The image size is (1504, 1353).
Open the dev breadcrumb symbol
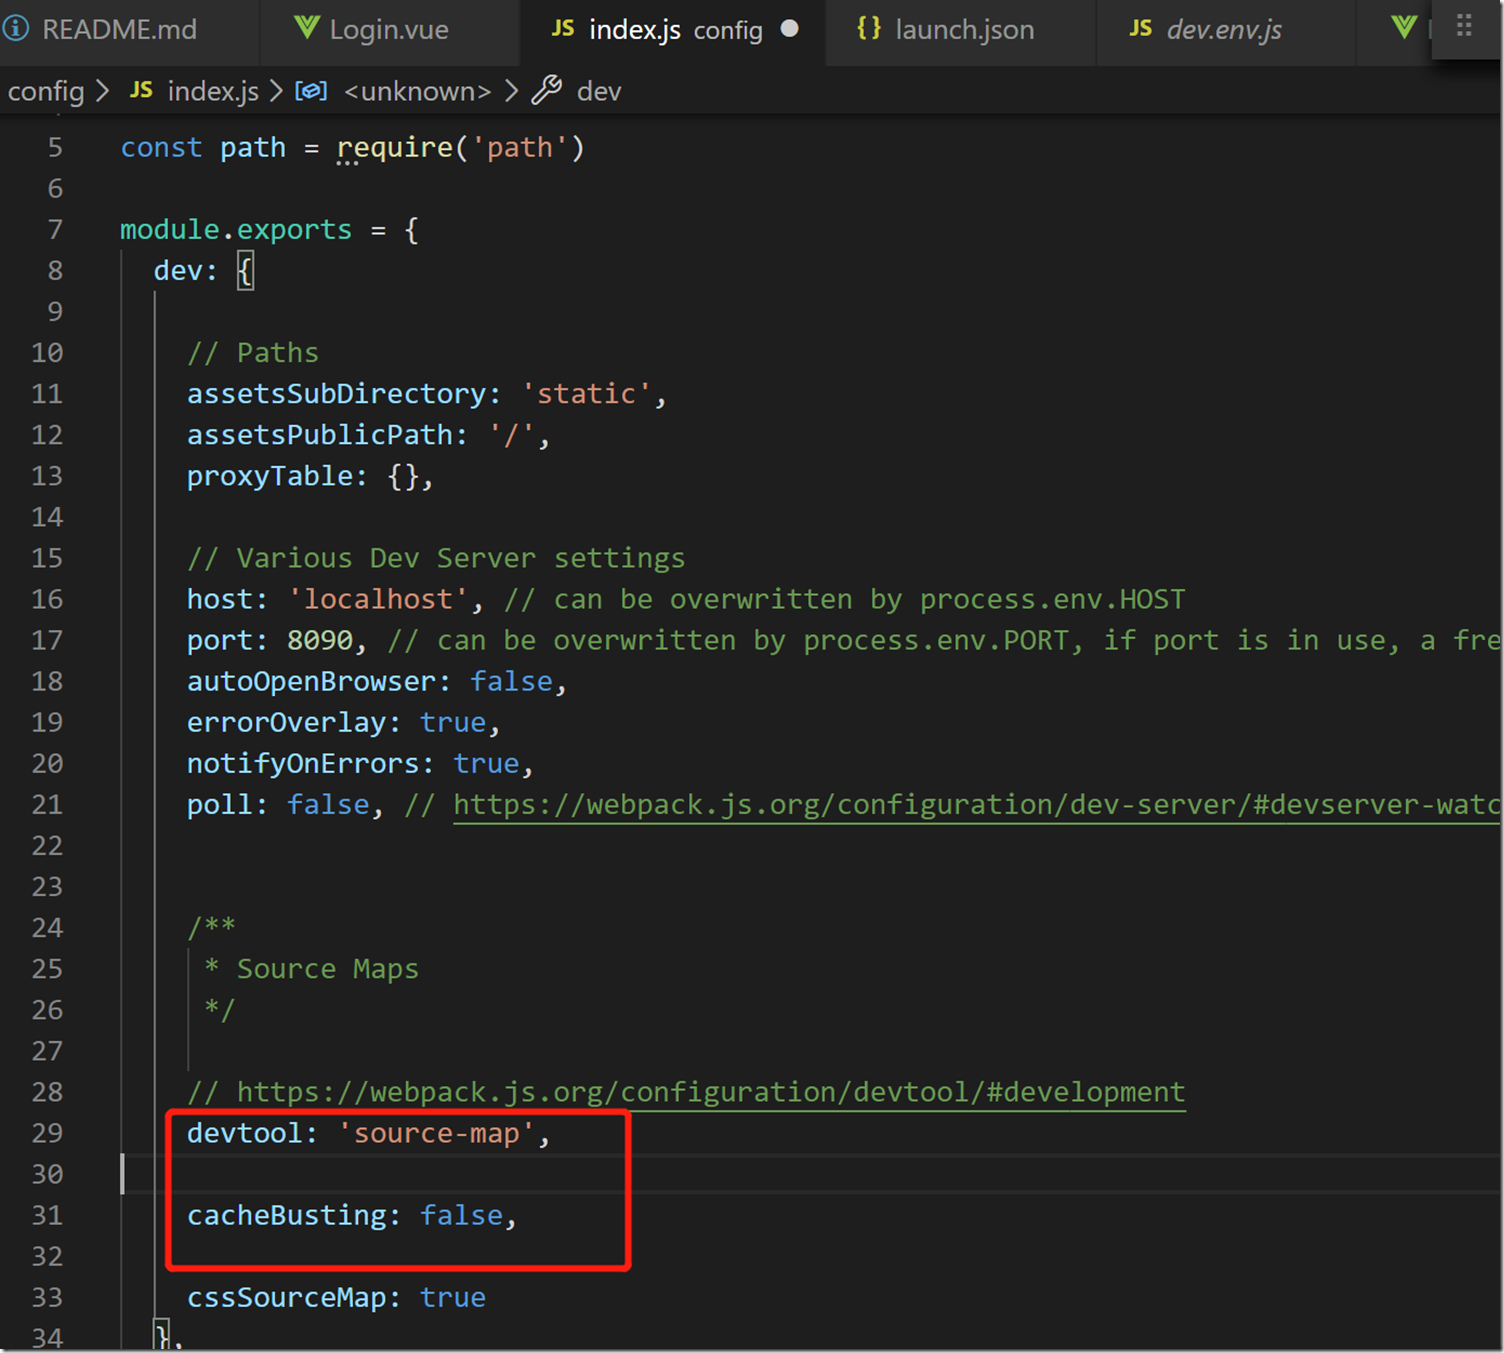click(x=599, y=91)
